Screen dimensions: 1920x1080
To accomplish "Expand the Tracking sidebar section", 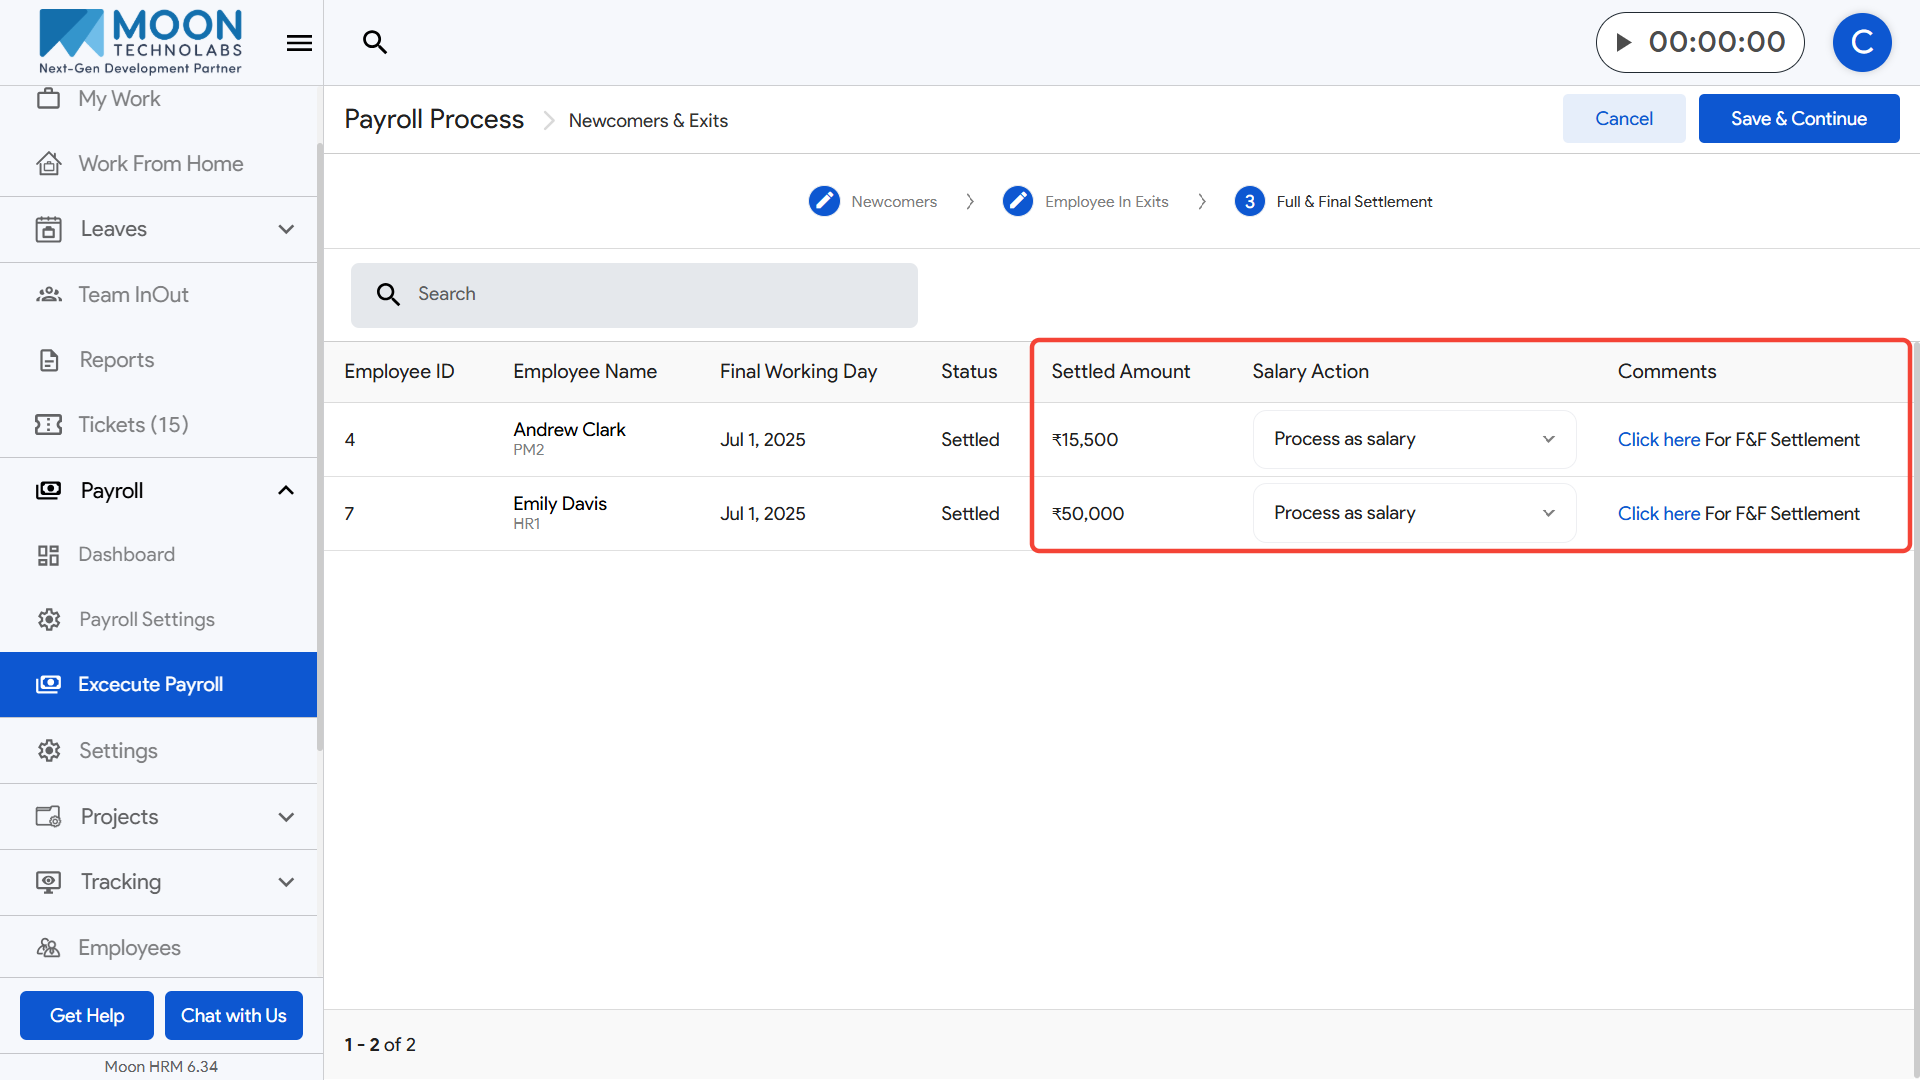I will click(x=286, y=882).
